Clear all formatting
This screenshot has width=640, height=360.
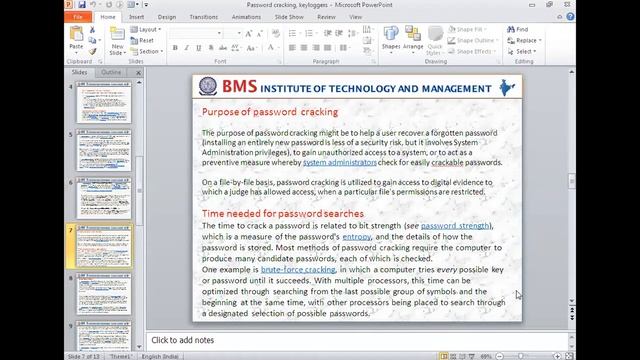click(276, 33)
